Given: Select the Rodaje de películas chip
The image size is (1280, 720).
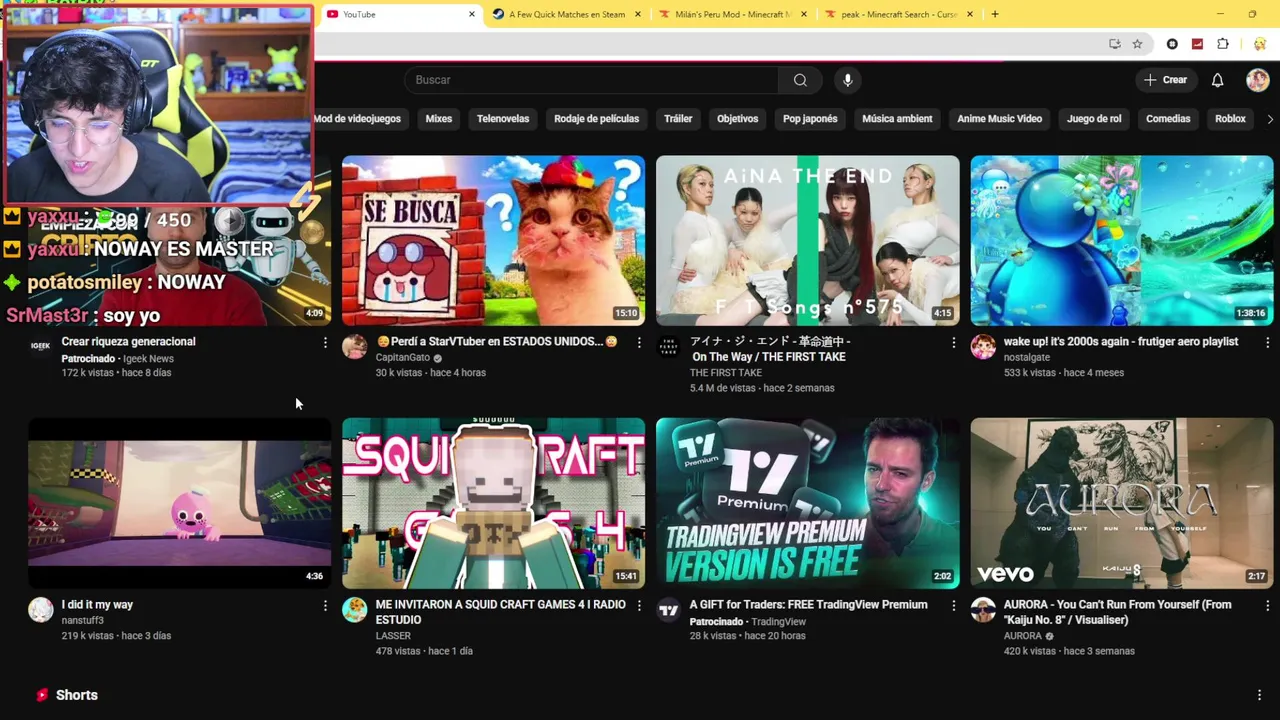Looking at the screenshot, I should click(x=596, y=119).
